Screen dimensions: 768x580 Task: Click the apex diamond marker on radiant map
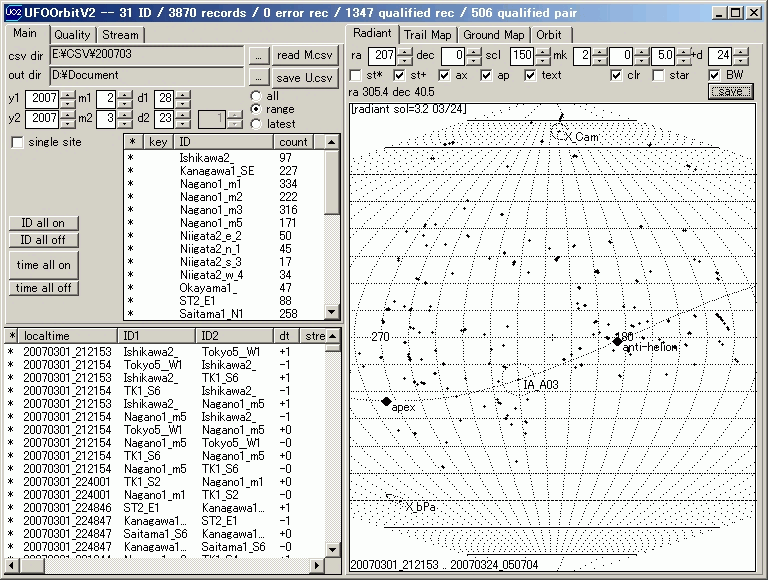coord(386,402)
